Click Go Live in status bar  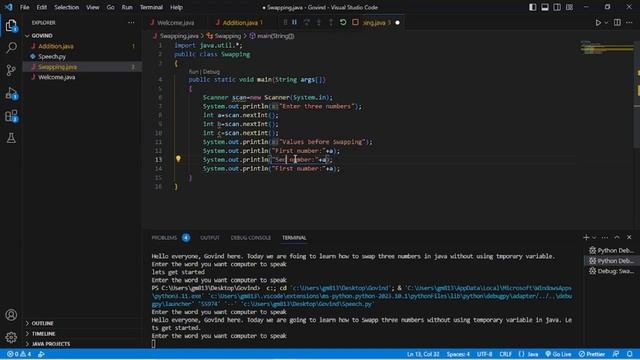(558, 354)
